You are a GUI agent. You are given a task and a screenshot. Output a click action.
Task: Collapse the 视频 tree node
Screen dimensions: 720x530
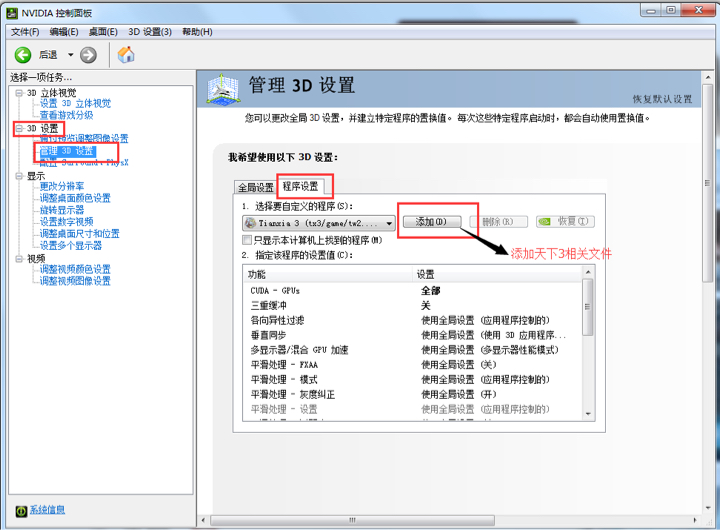19,259
